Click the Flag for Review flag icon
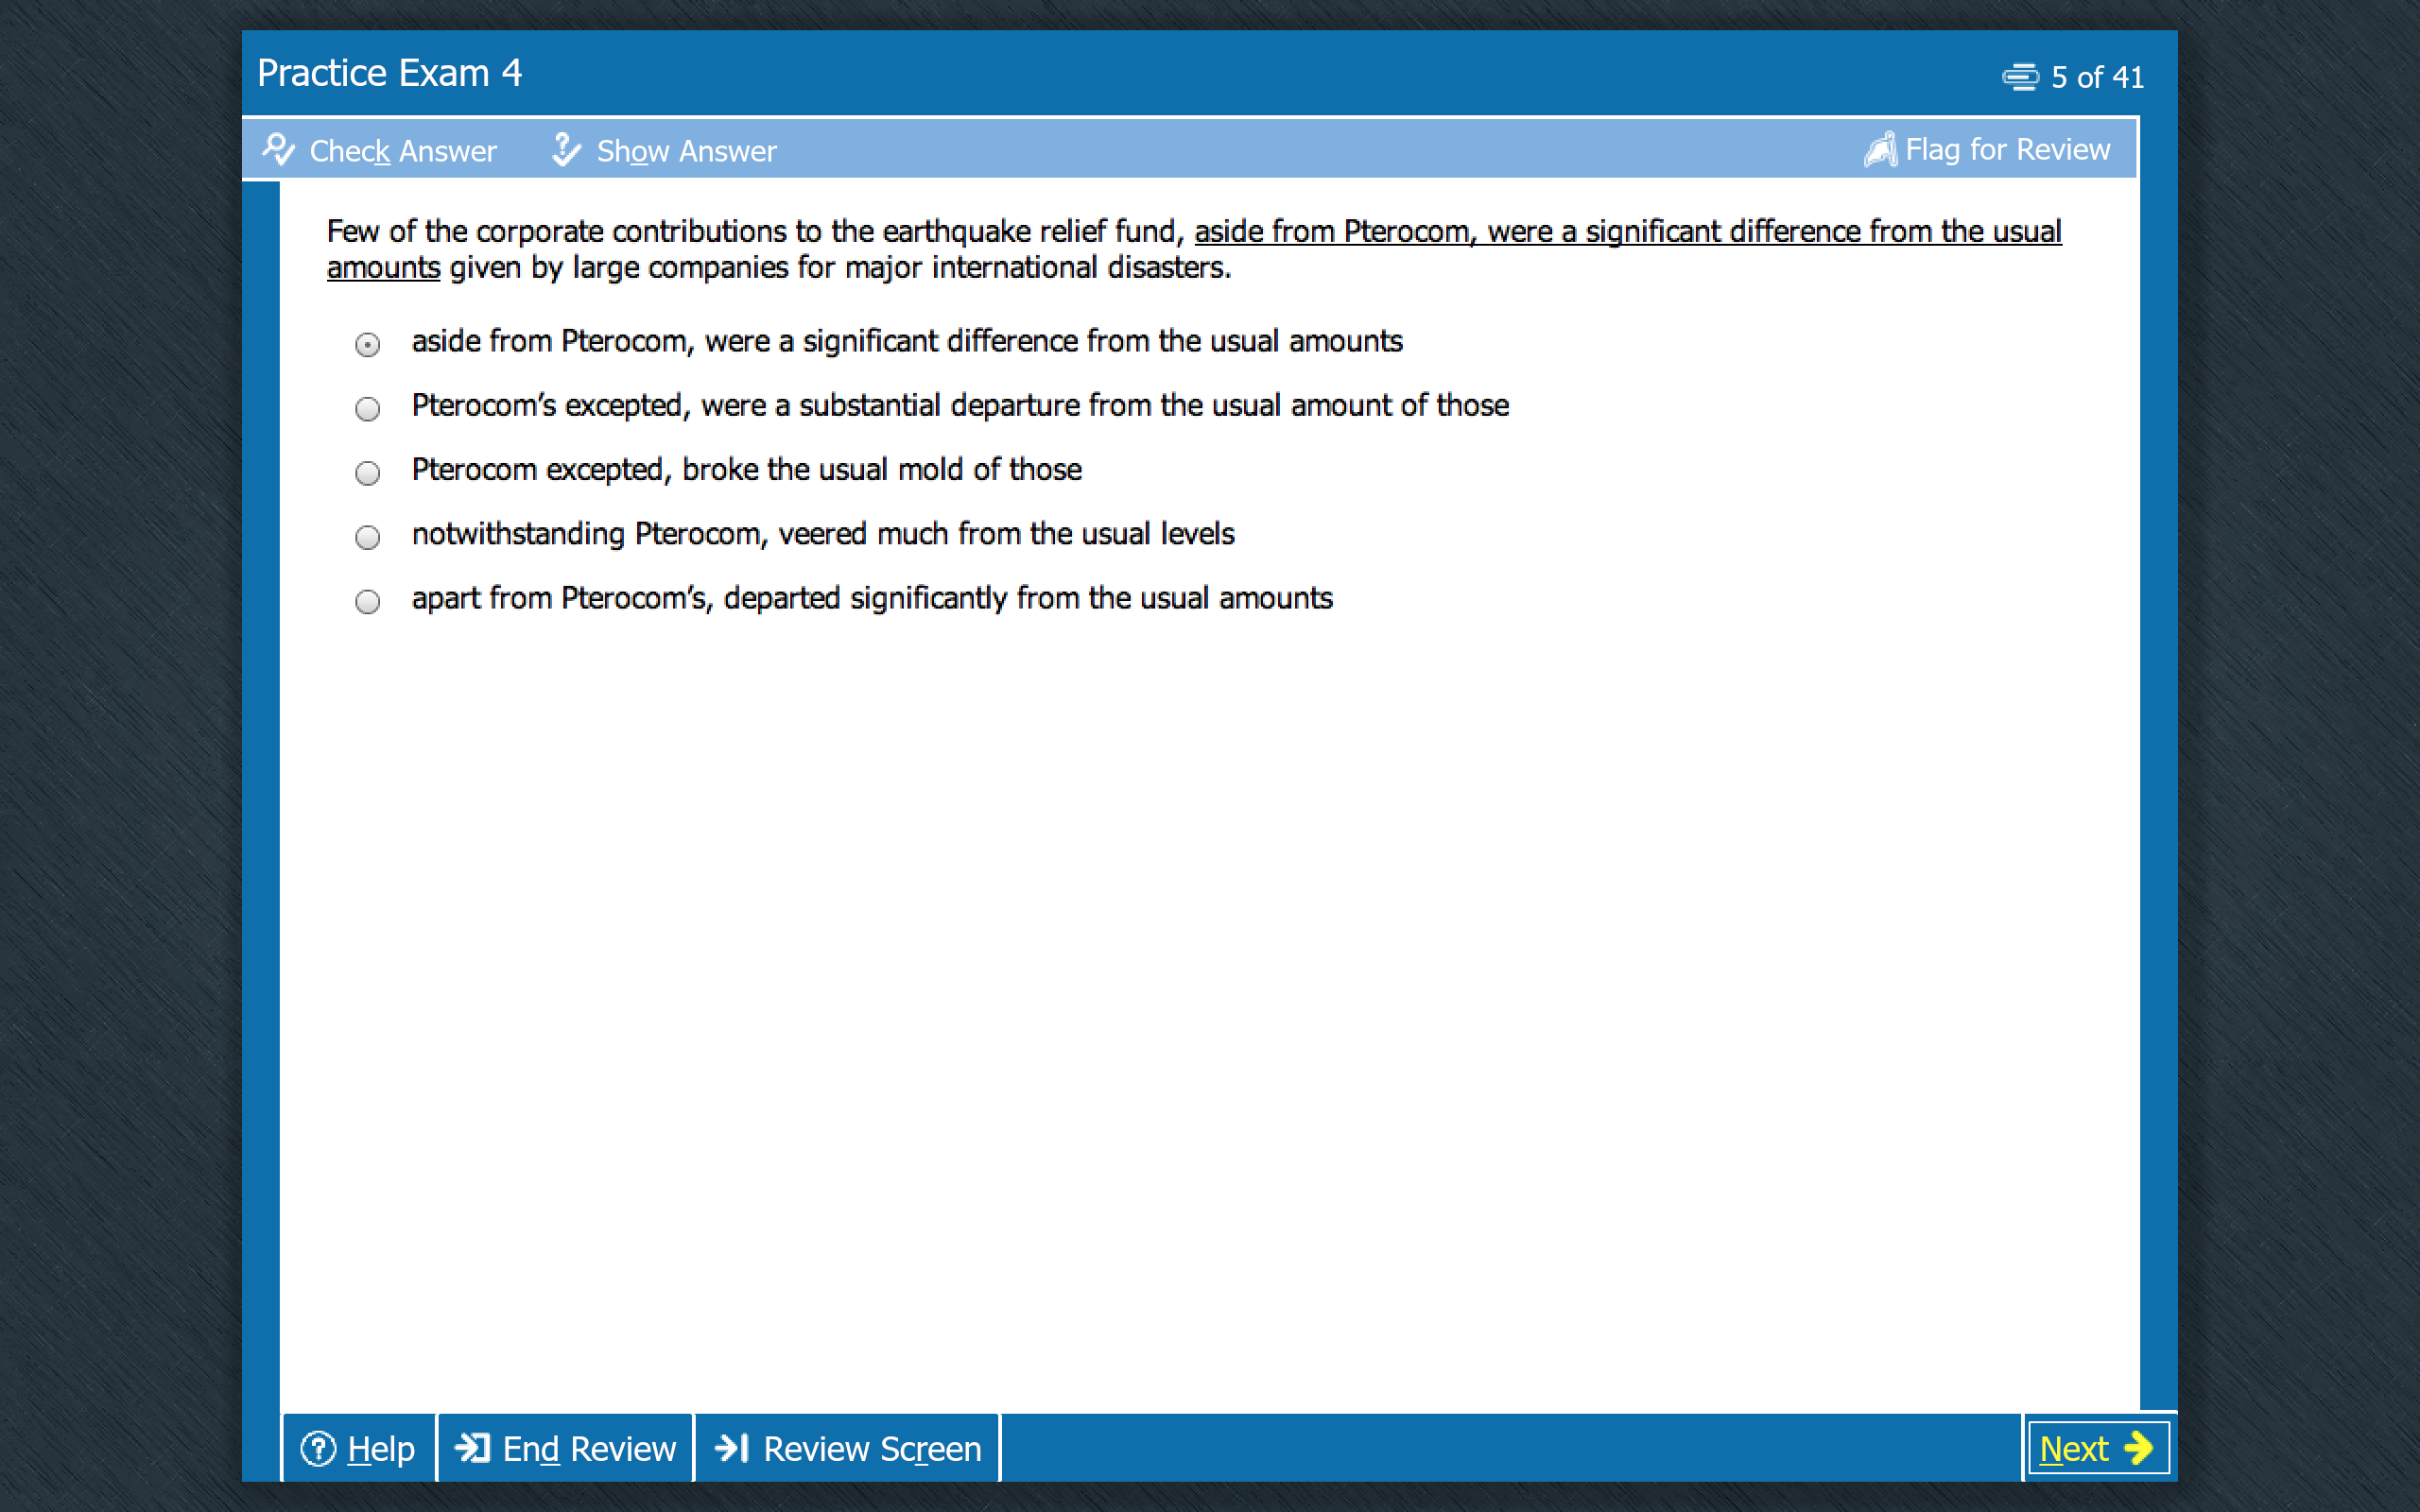Screen dimensions: 2420x1512 coord(1880,150)
